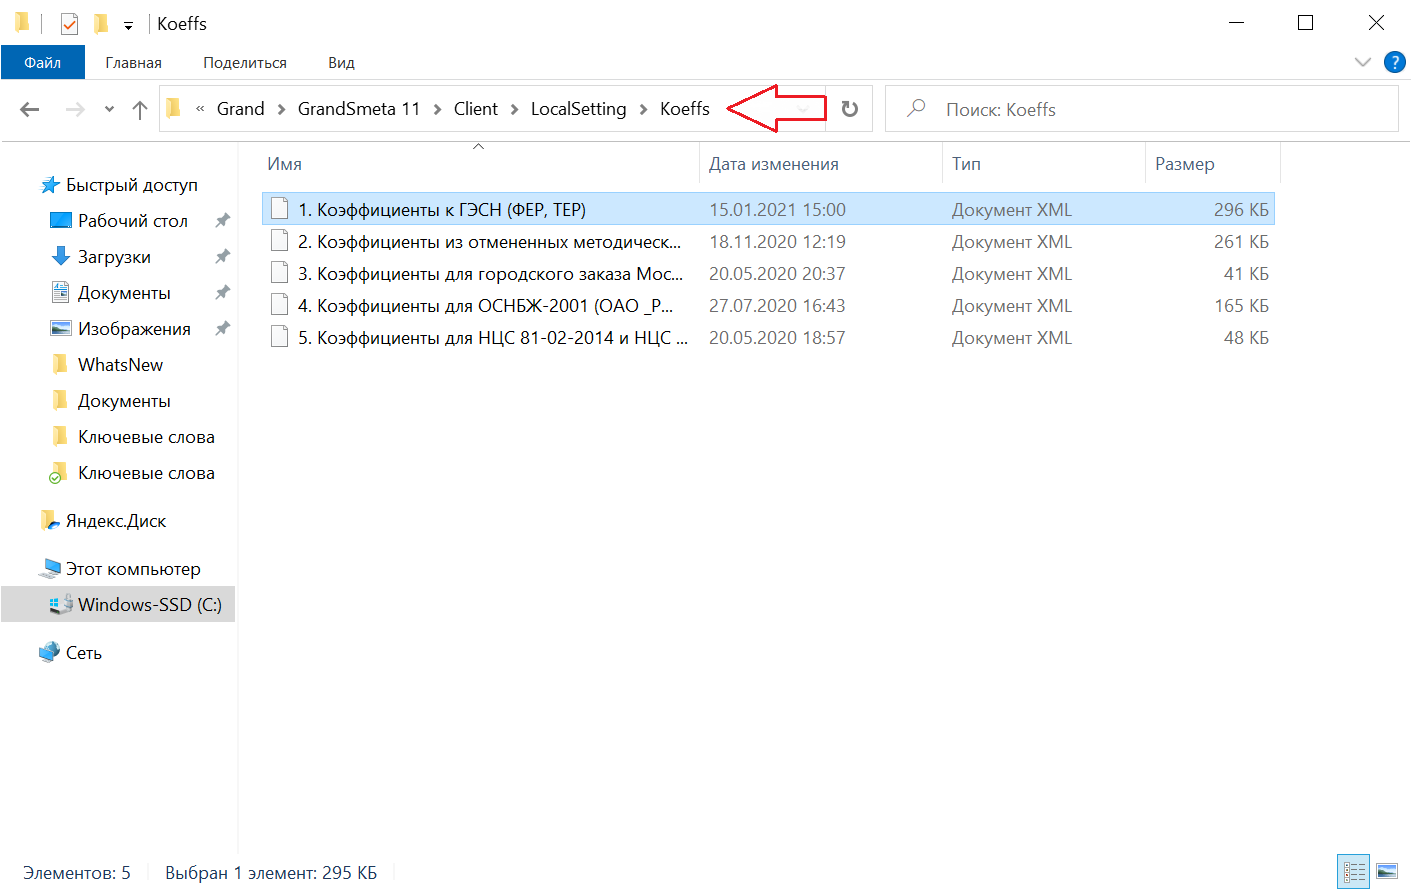Click the file icon of "1. Коэффициенты к ГЭСН"
This screenshot has width=1412, height=890.
(280, 209)
